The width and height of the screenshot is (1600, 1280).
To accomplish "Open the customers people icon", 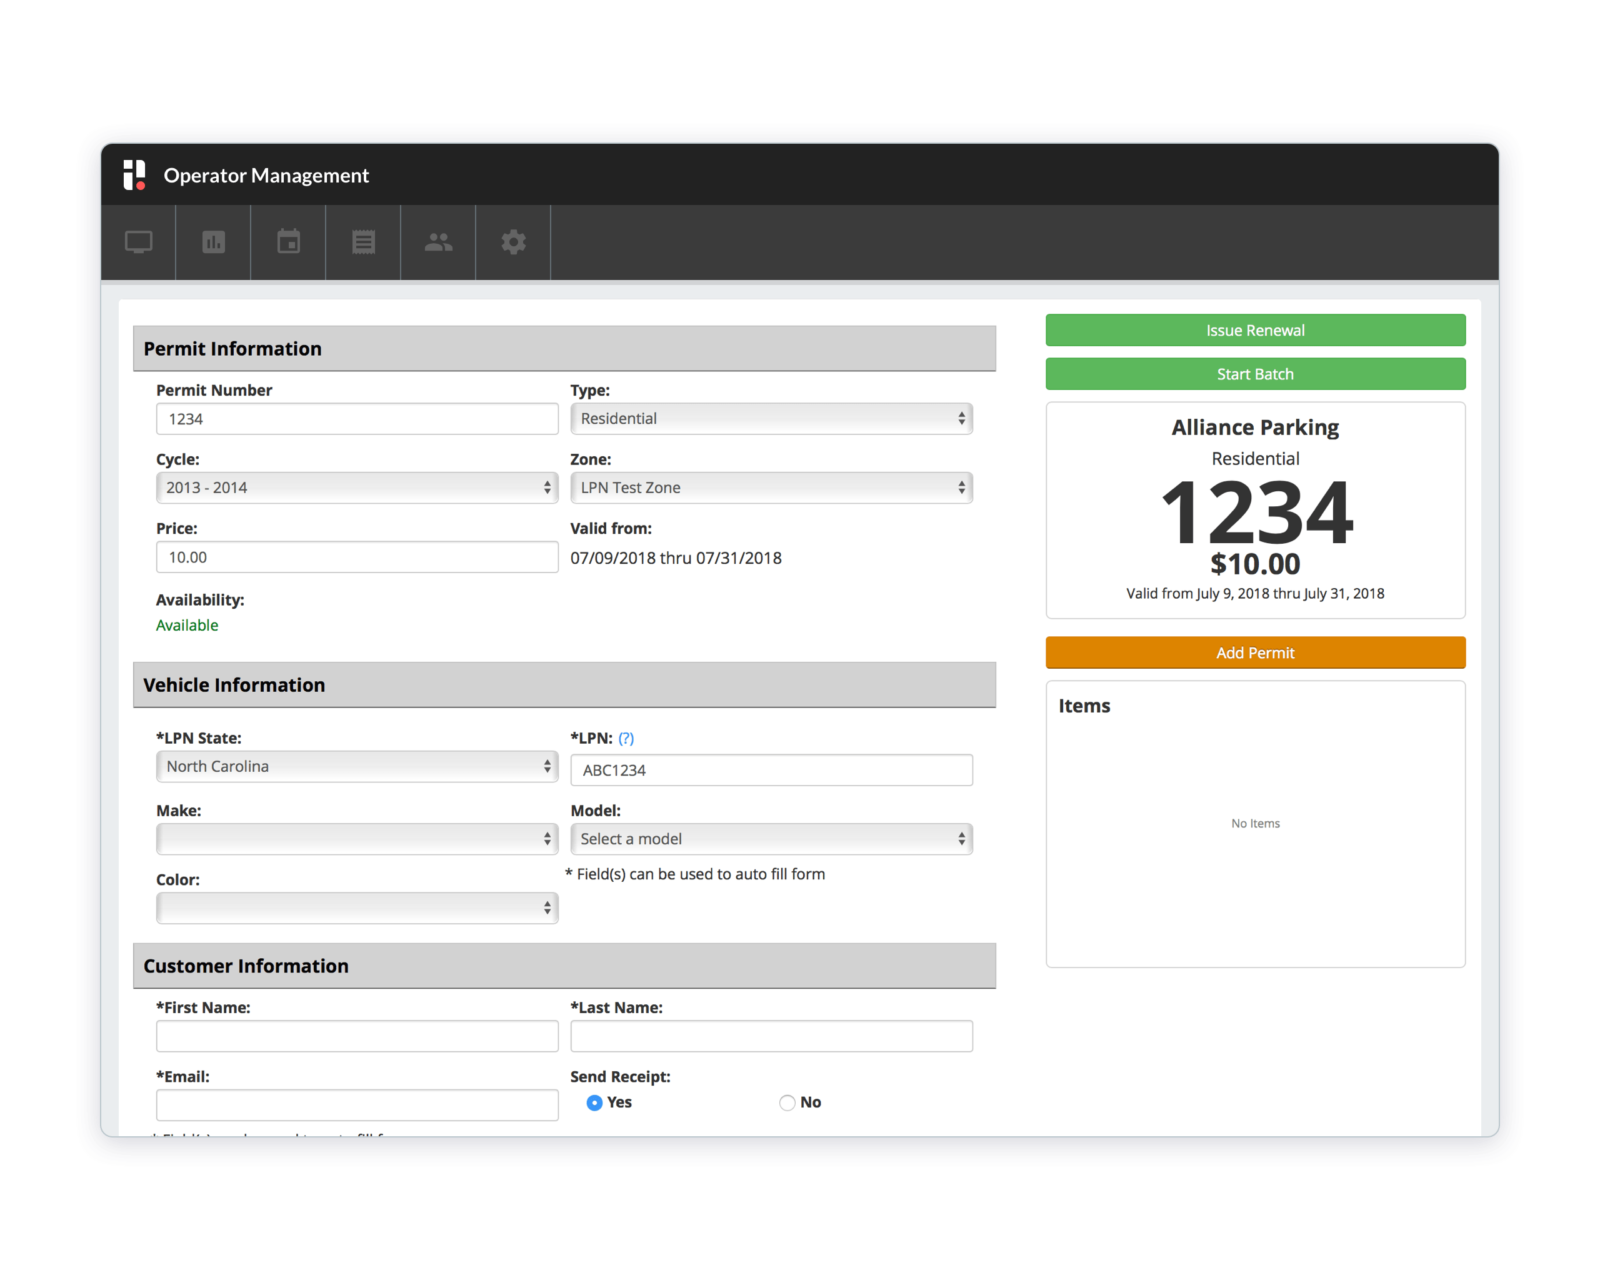I will point(438,242).
